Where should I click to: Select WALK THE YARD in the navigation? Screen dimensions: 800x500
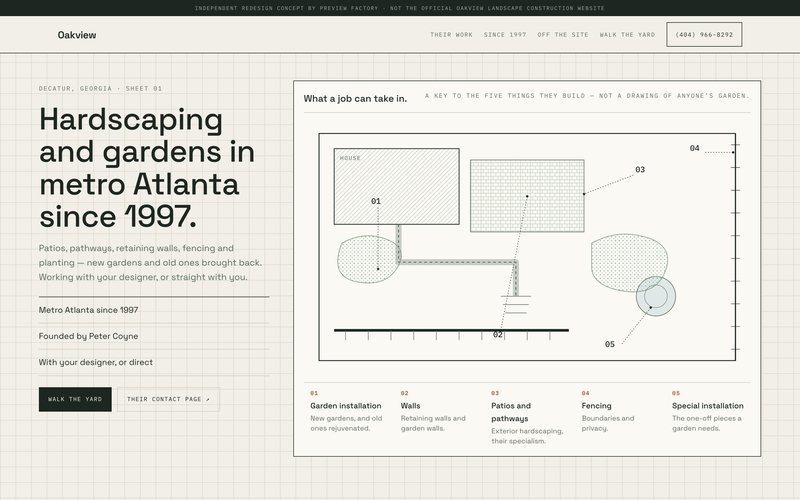click(627, 35)
